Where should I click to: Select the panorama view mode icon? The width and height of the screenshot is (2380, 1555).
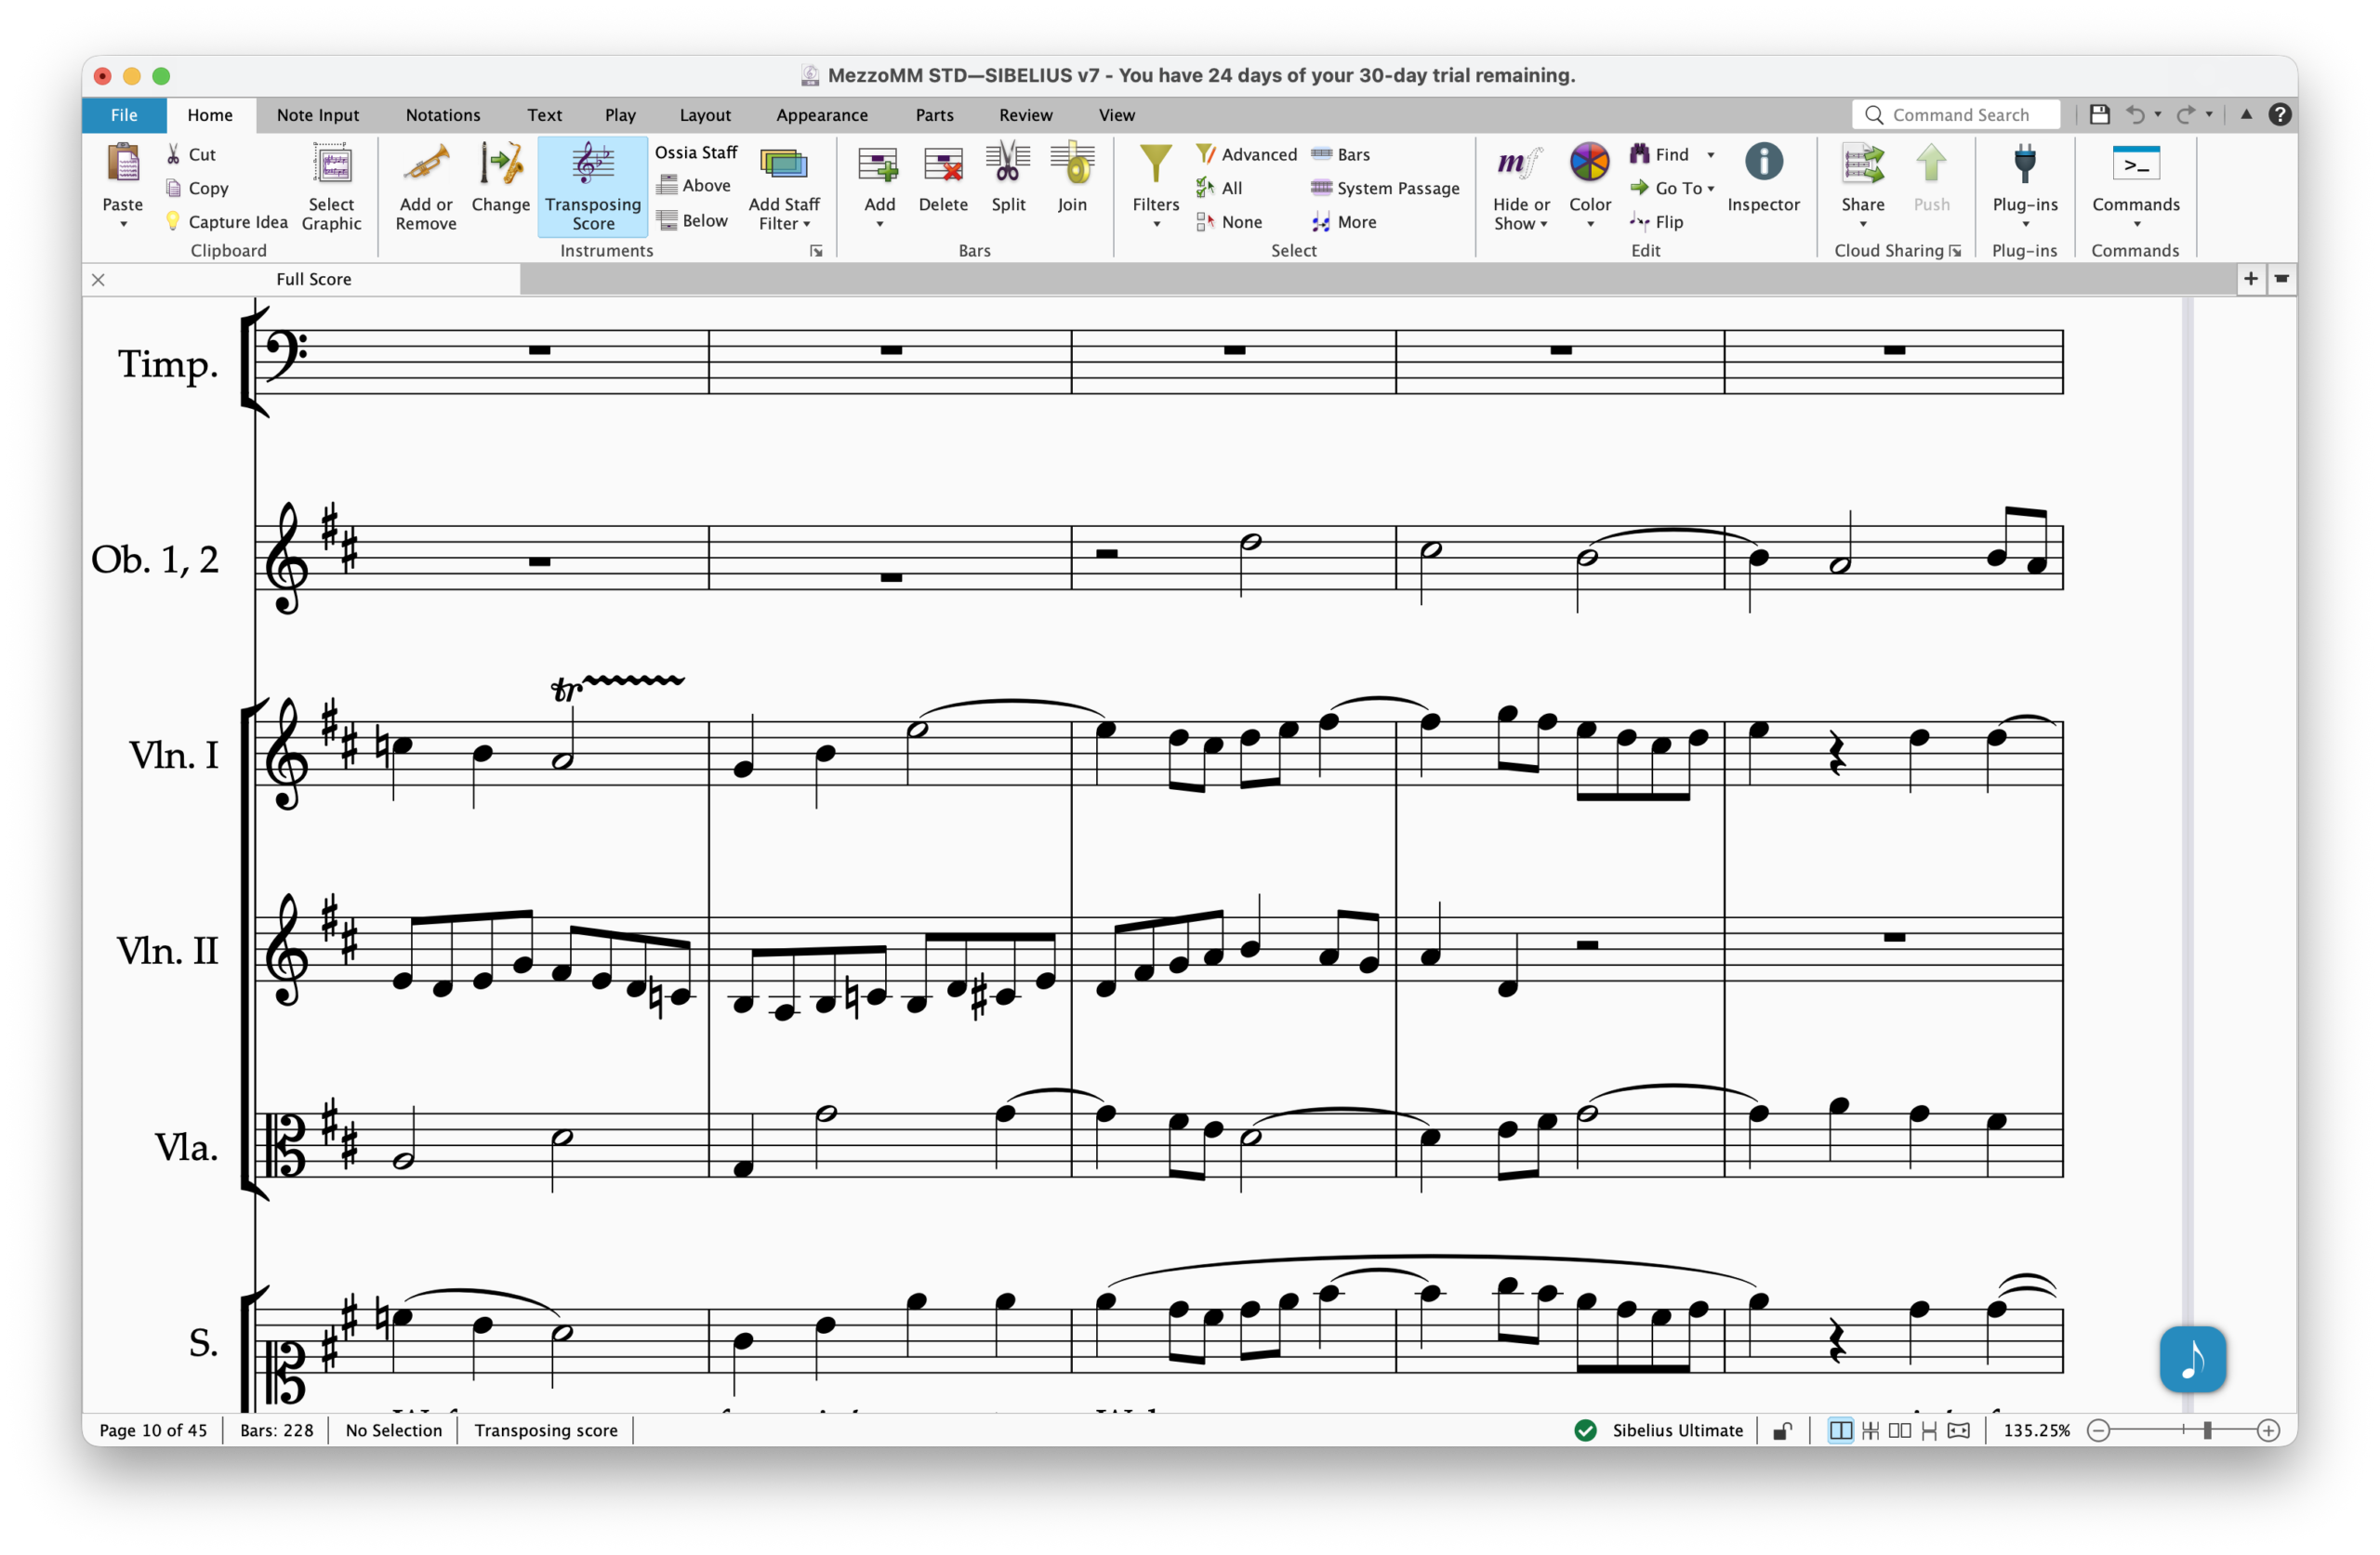click(x=1958, y=1431)
